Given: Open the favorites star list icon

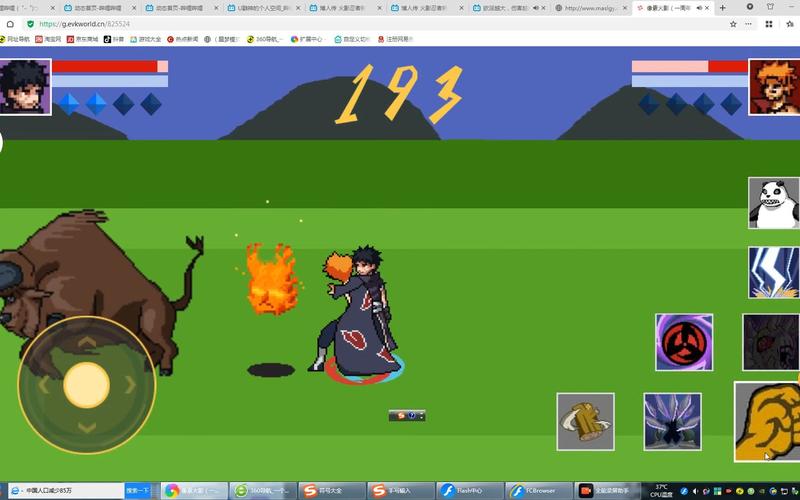Looking at the screenshot, I should point(790,24).
